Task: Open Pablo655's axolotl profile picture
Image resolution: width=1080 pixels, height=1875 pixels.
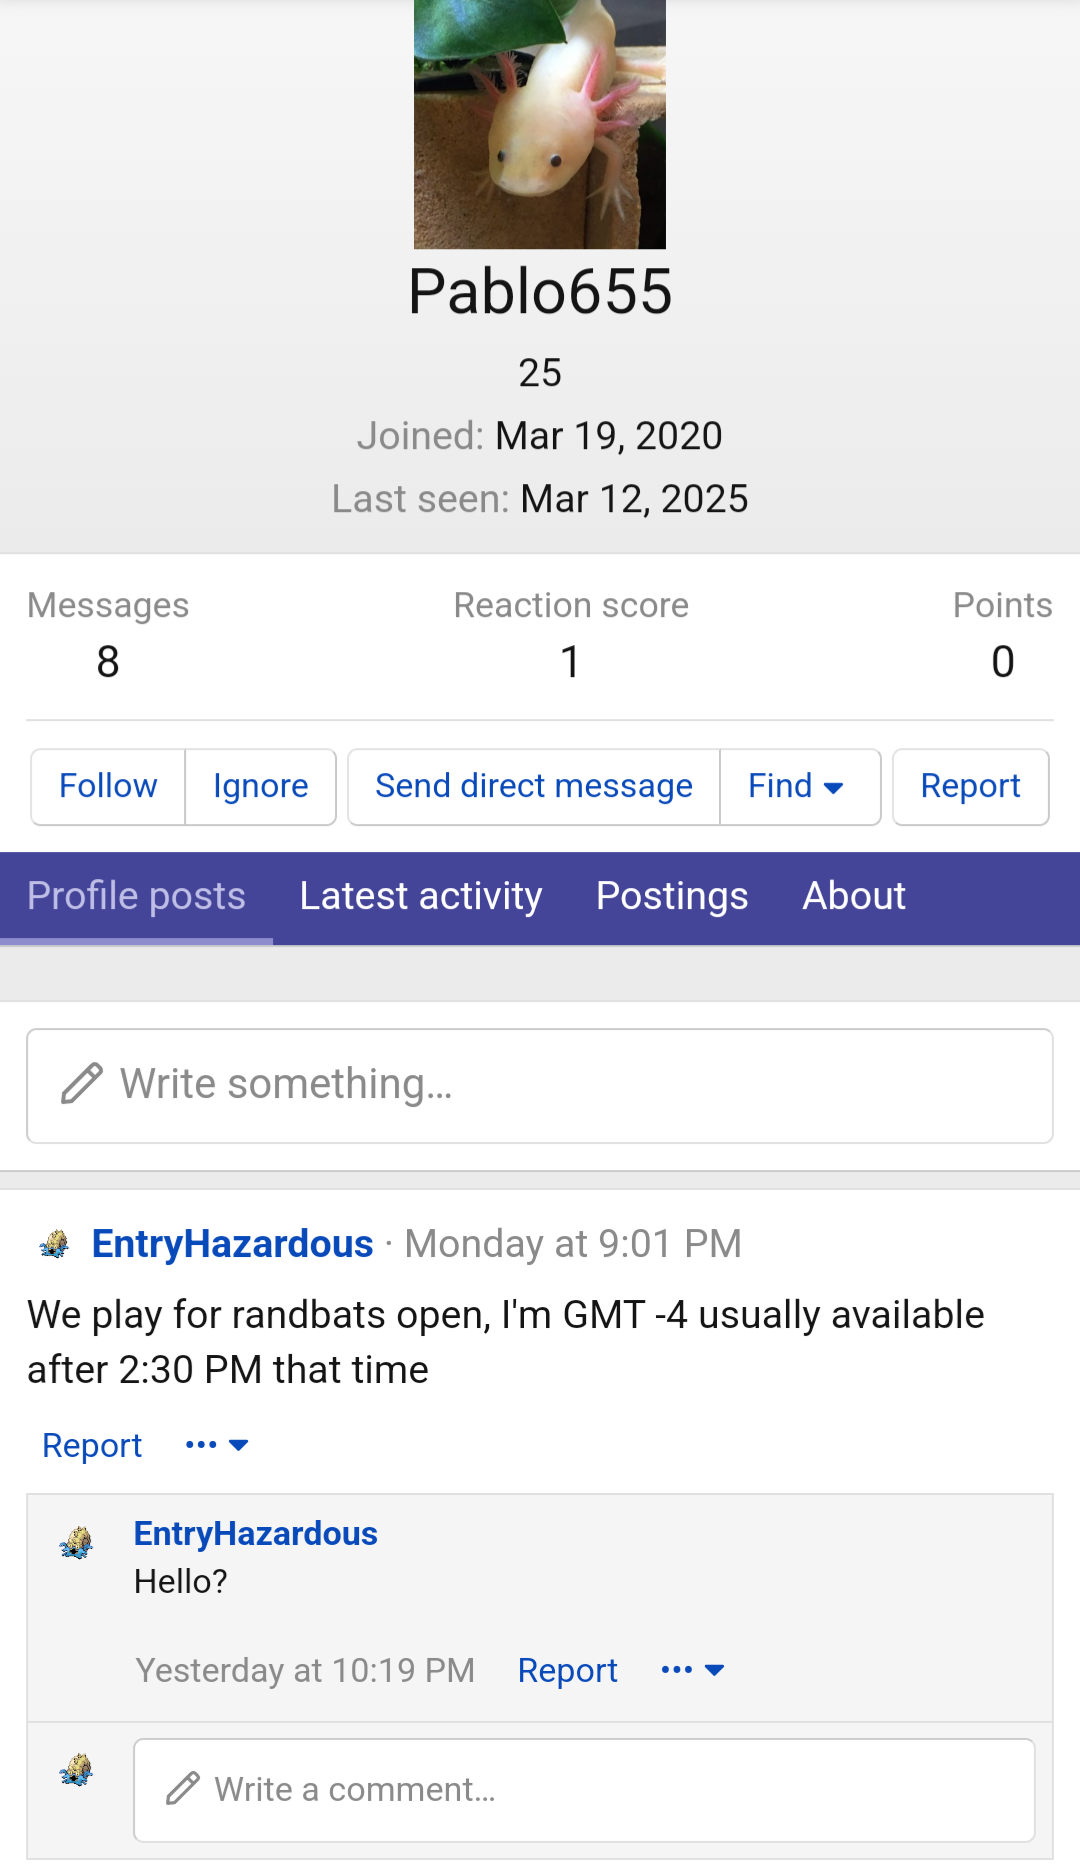Action: [540, 124]
